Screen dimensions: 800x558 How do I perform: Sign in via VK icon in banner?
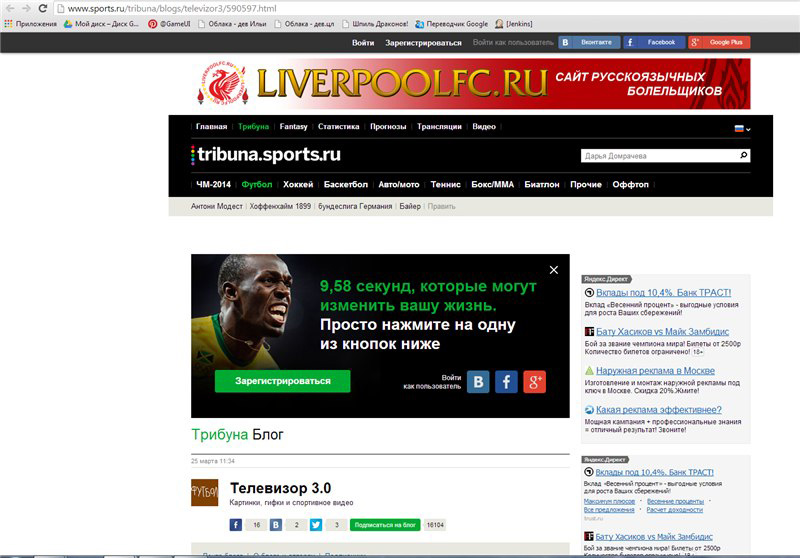(478, 382)
